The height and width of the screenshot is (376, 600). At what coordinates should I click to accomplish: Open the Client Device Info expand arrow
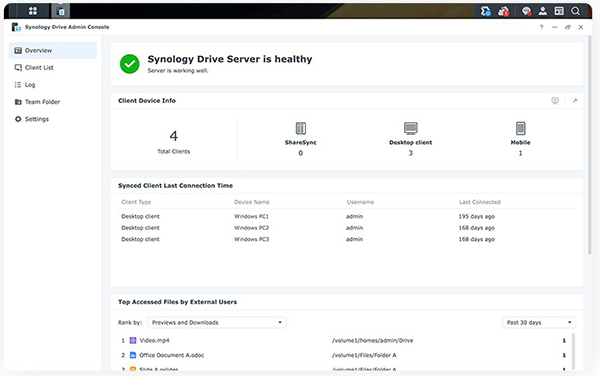575,101
